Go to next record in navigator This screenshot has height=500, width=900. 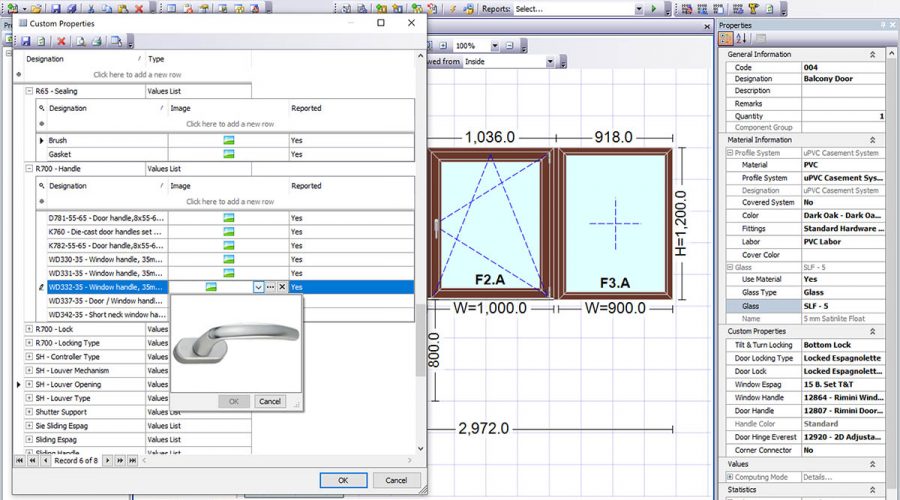click(x=108, y=460)
